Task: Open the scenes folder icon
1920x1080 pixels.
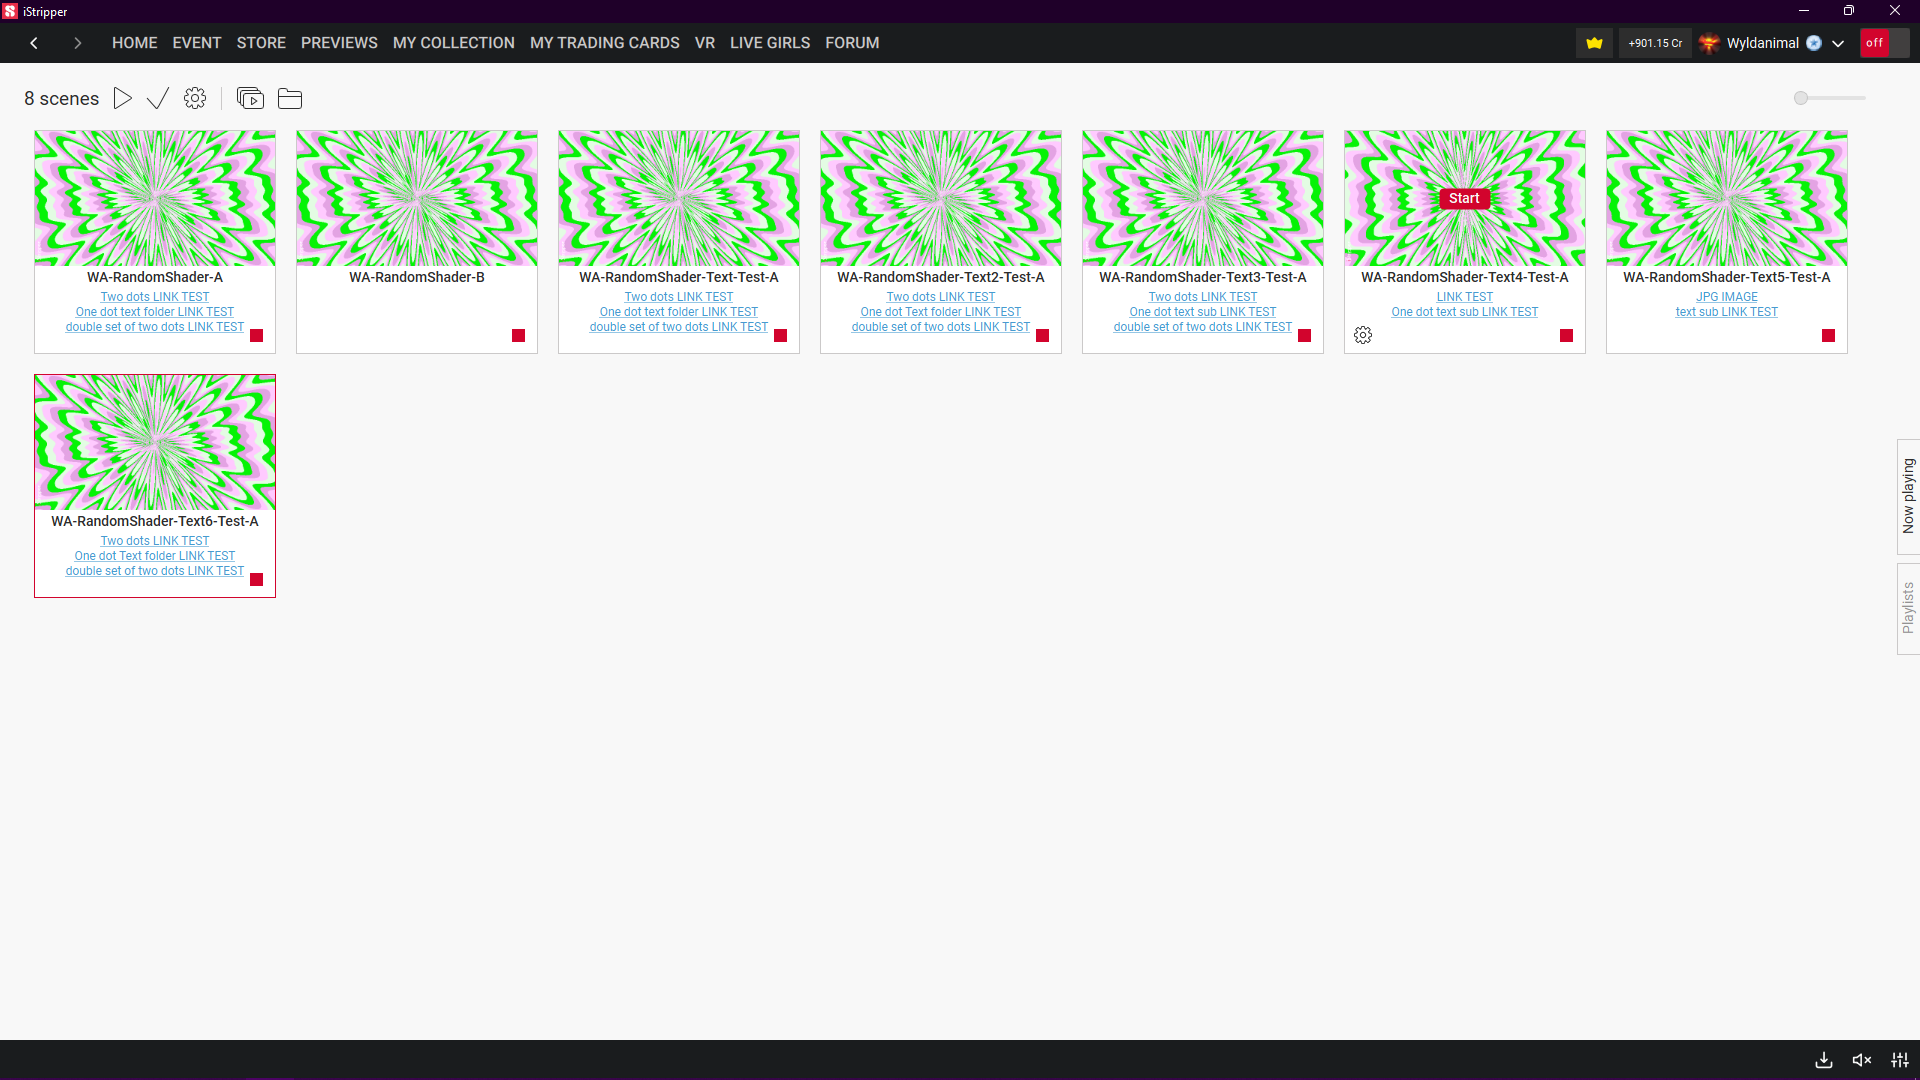Action: pos(290,98)
